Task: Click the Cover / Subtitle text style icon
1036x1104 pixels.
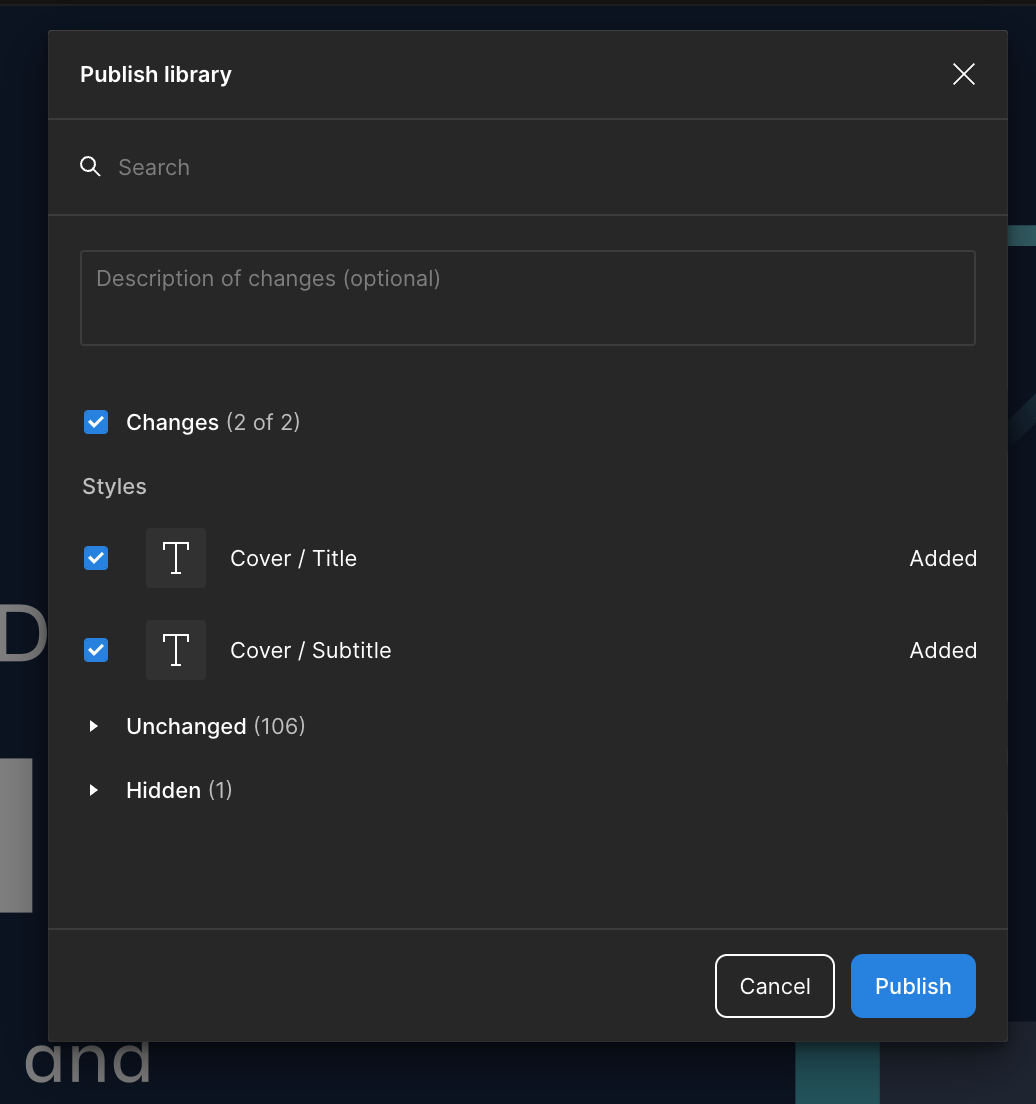Action: (176, 650)
